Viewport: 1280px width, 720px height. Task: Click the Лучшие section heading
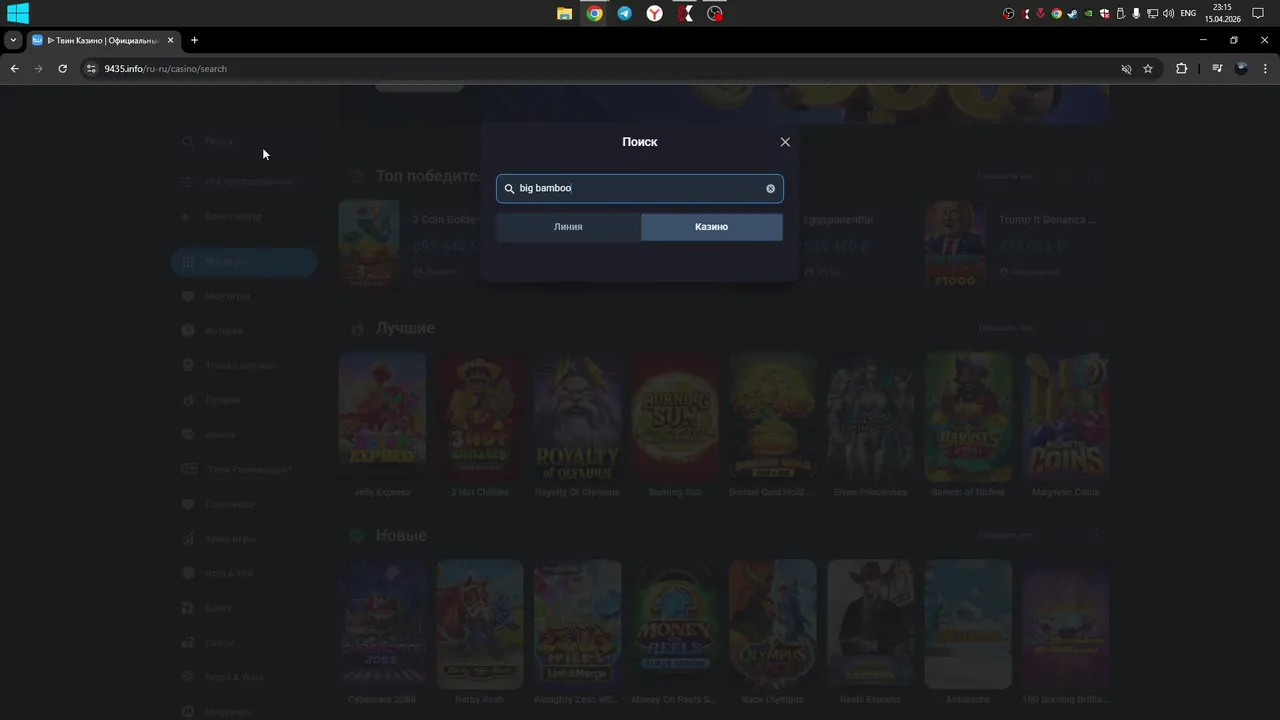pos(405,328)
